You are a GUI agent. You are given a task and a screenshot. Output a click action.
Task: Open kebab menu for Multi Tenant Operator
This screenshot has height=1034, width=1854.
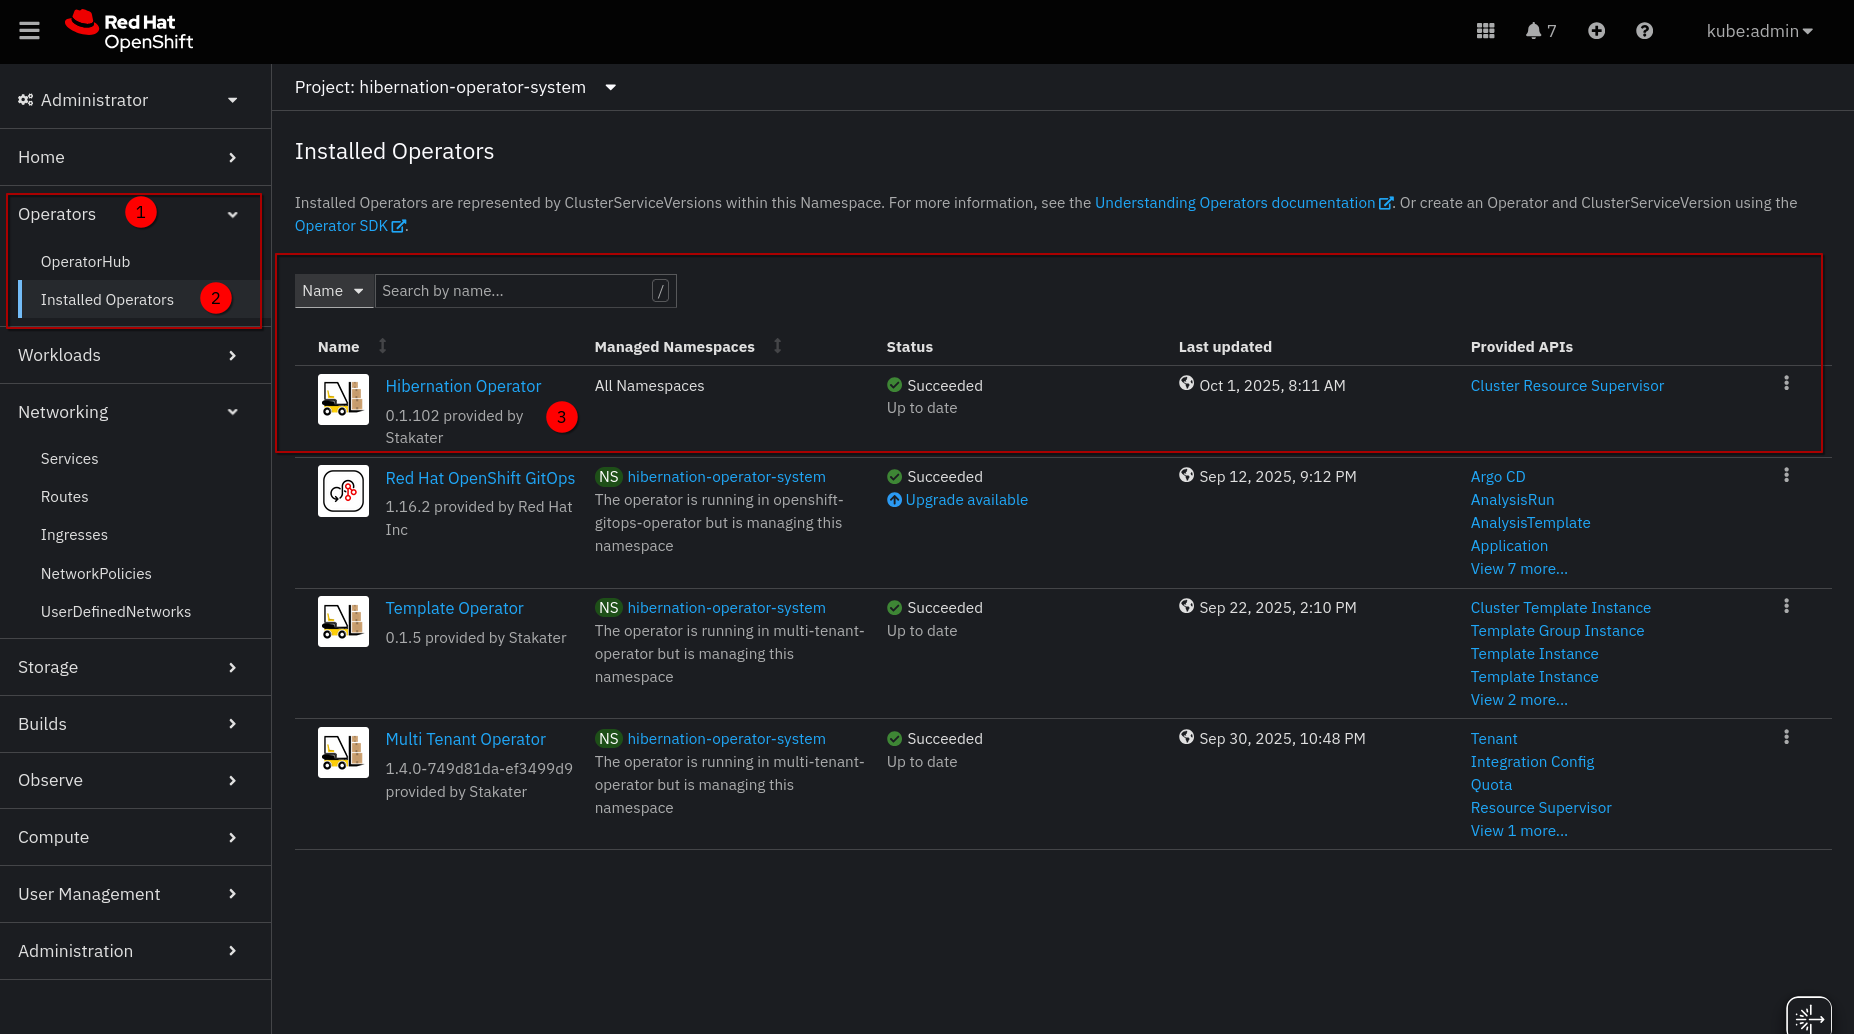coord(1786,737)
